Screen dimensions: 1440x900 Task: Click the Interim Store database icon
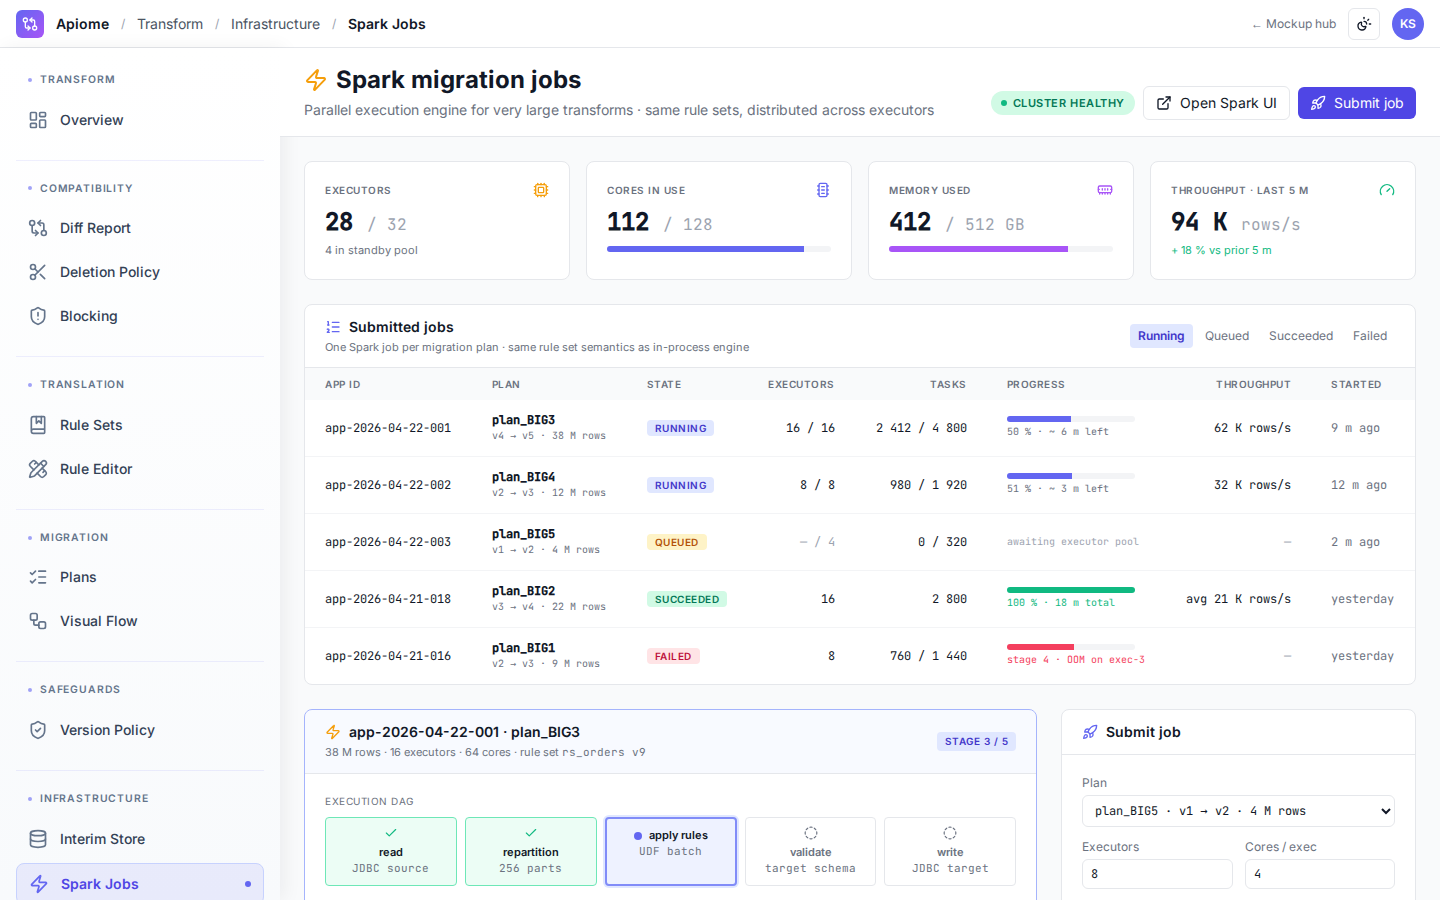click(38, 839)
